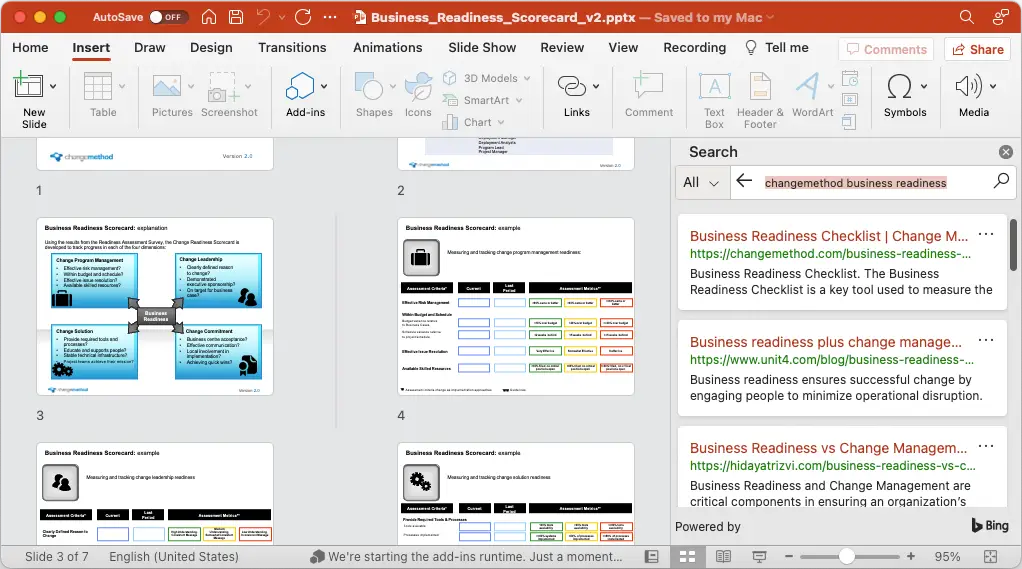
Task: Open the Animations tab
Action: pos(388,48)
